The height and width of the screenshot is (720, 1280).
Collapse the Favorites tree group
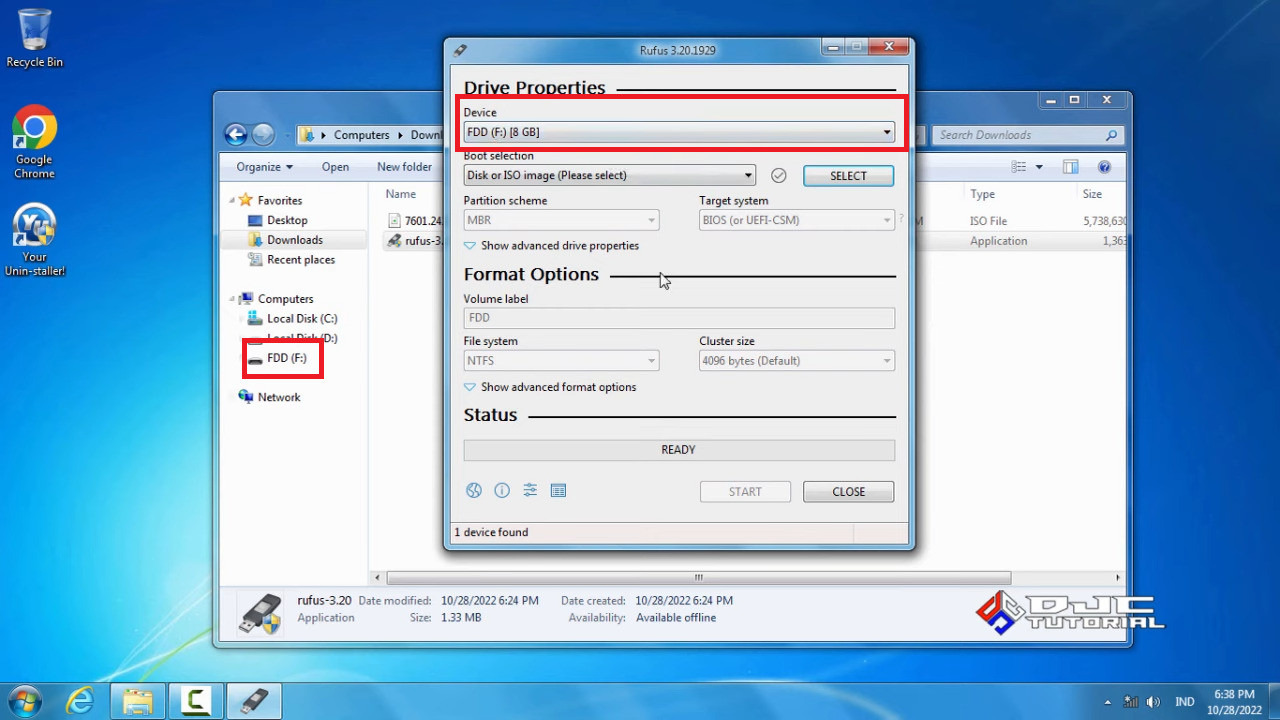pyautogui.click(x=234, y=200)
